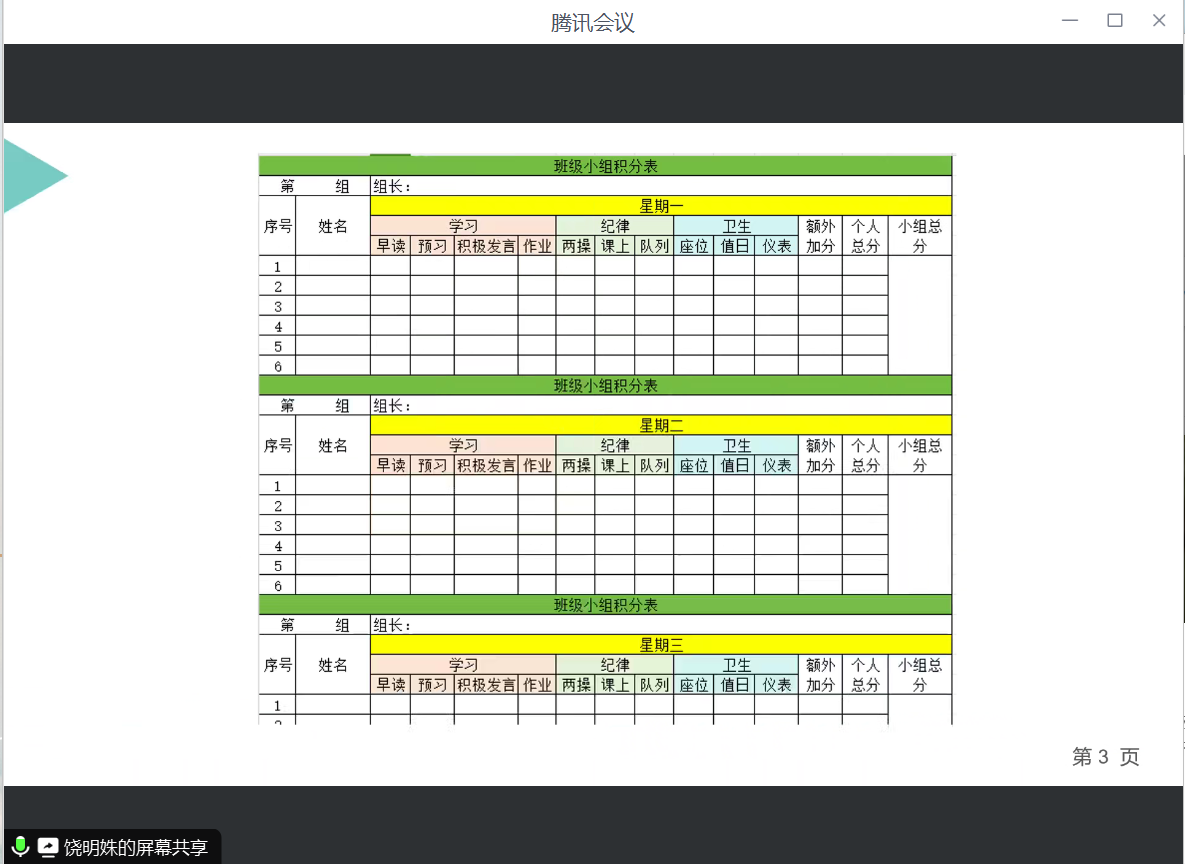Image resolution: width=1185 pixels, height=864 pixels.
Task: Select the yellow 星期二 header bar
Action: pos(660,424)
